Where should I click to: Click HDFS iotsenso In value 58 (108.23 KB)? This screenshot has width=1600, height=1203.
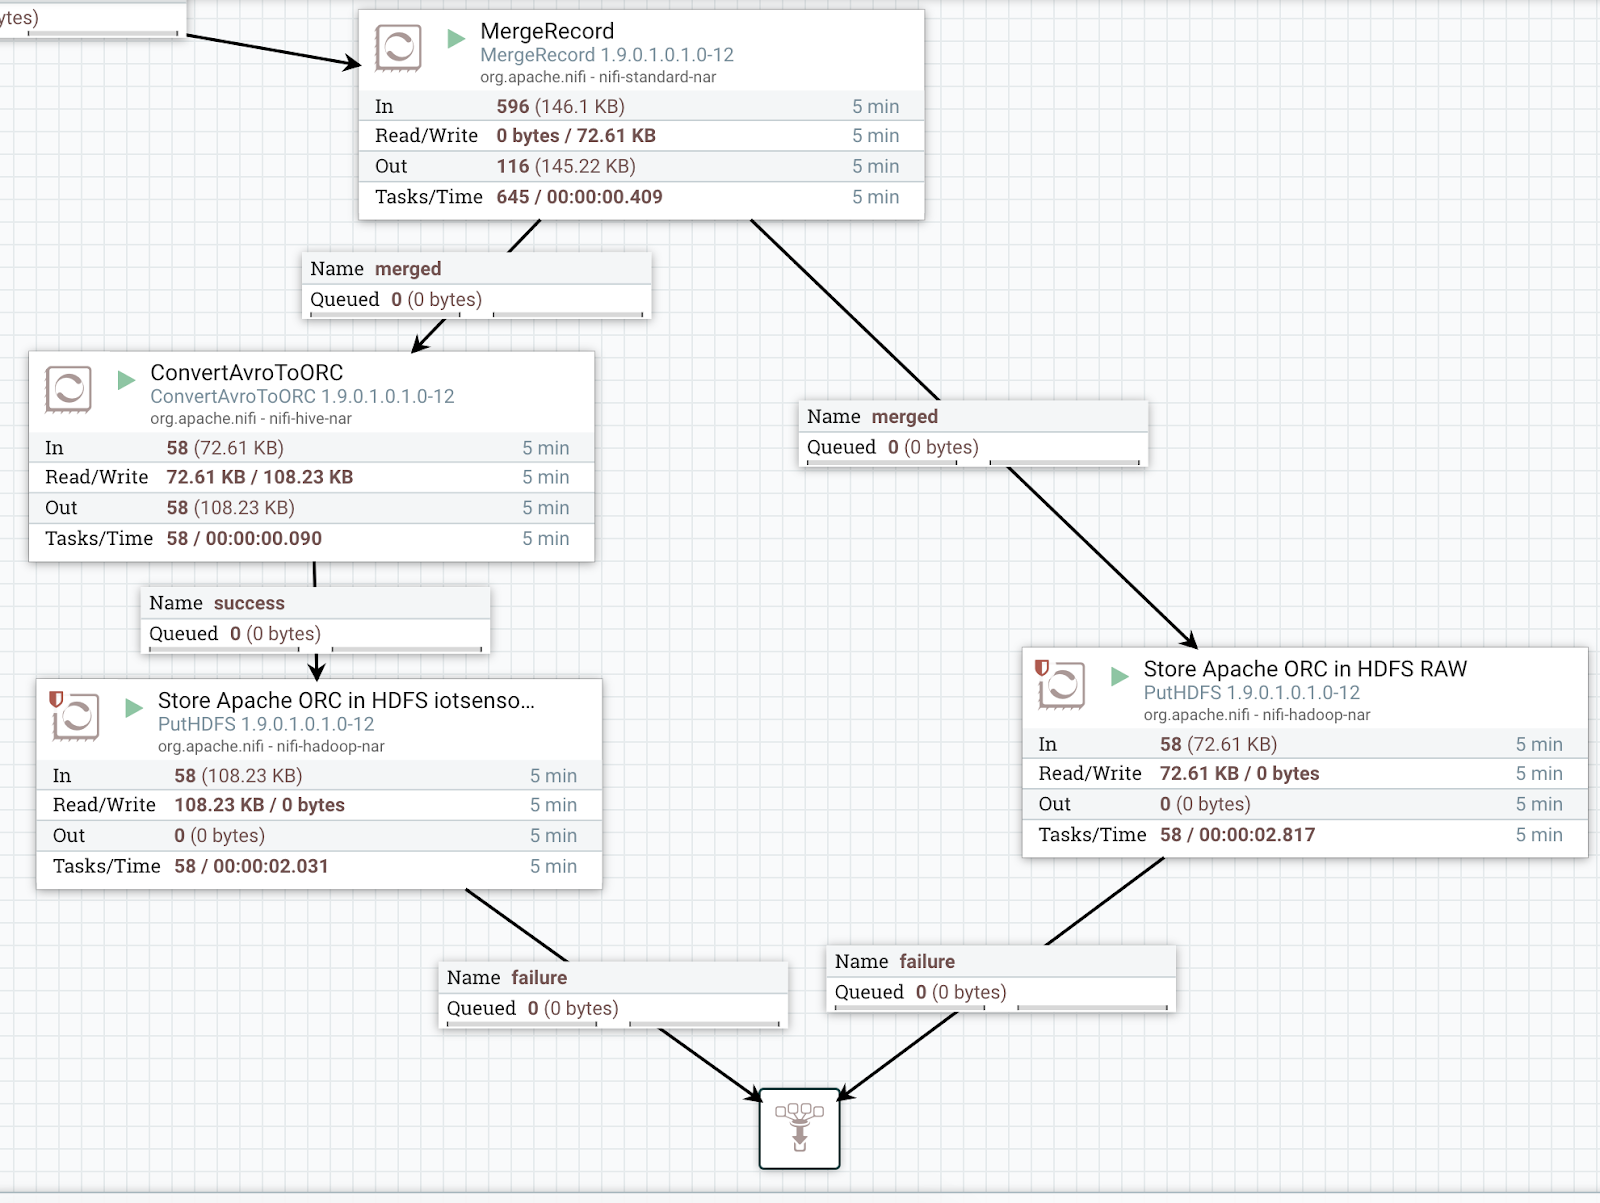point(238,776)
